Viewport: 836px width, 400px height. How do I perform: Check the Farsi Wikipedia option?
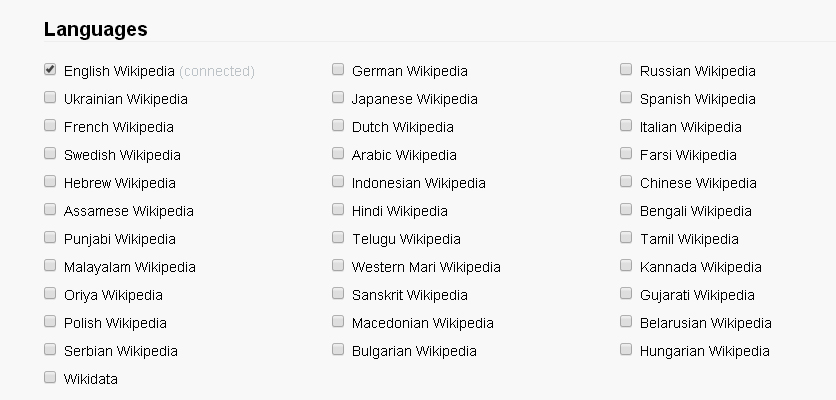coord(626,154)
